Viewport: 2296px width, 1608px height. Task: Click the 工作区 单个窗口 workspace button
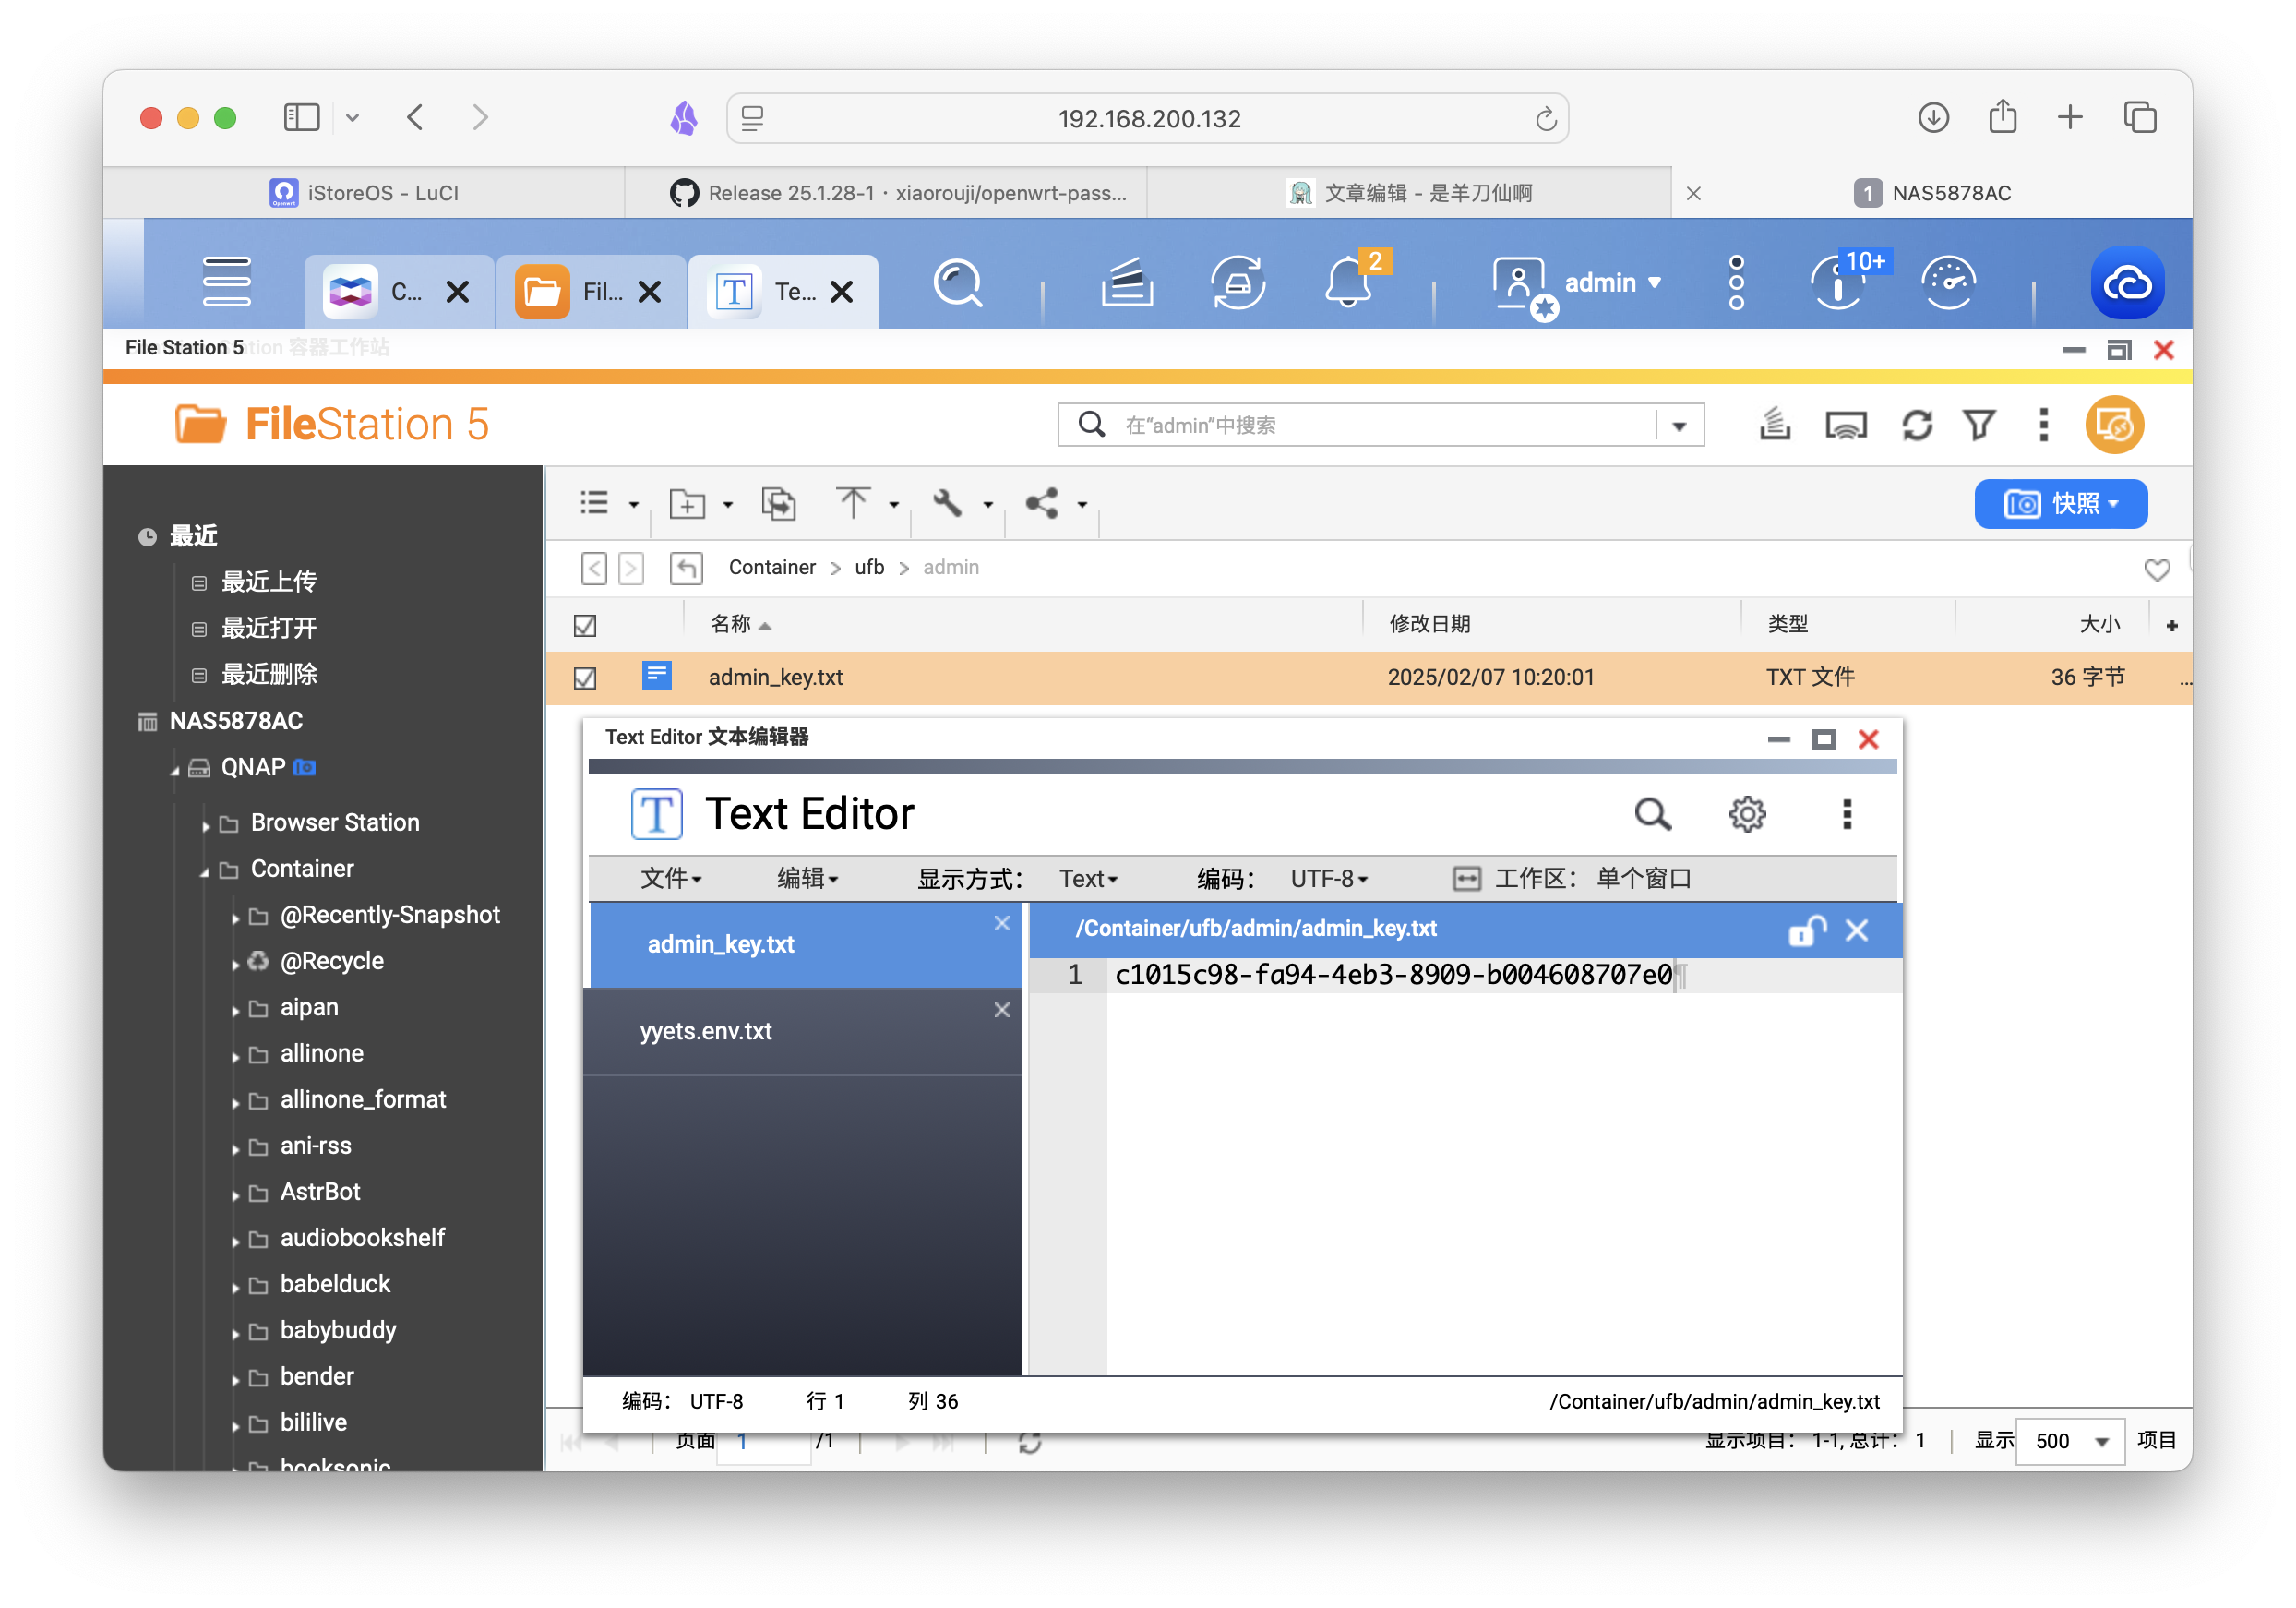point(1571,879)
